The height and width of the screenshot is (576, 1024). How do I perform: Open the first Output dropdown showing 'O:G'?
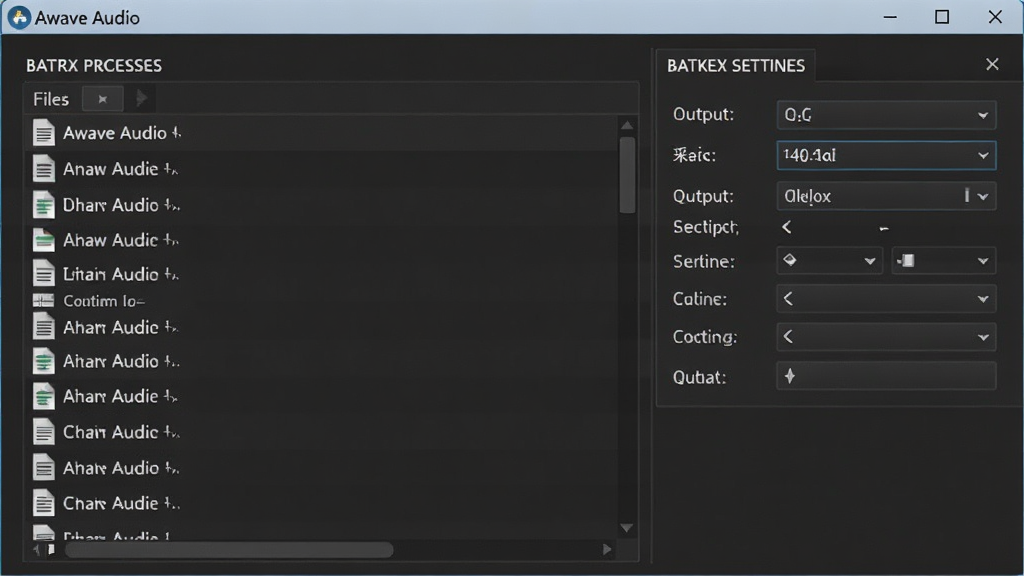coord(886,115)
